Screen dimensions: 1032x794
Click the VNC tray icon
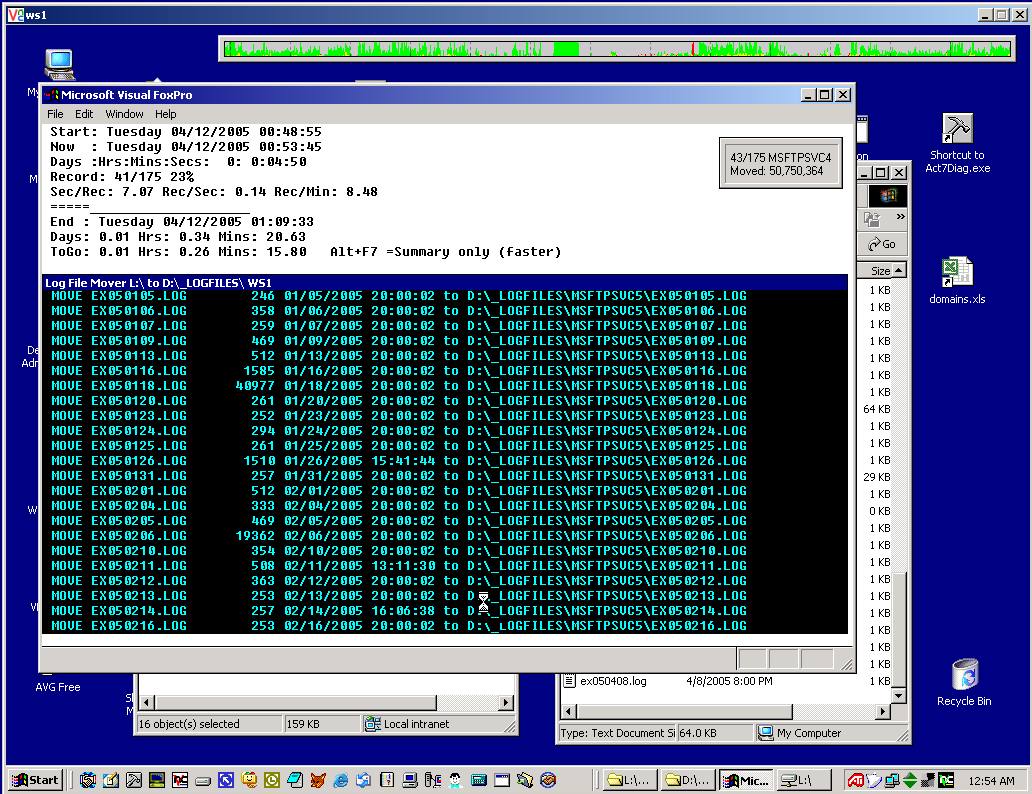click(x=946, y=780)
